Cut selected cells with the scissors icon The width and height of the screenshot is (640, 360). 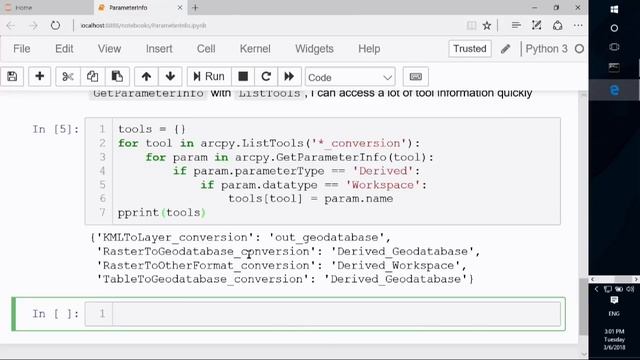click(68, 77)
